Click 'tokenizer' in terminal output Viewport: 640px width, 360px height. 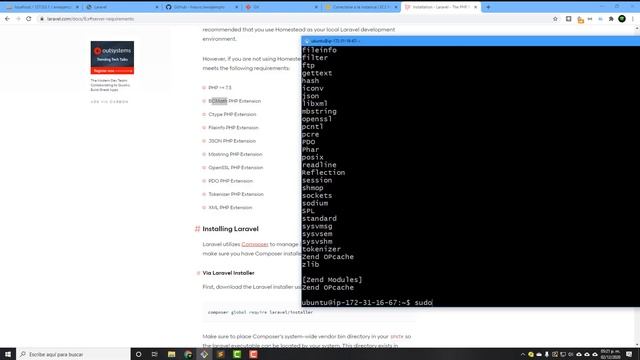321,249
